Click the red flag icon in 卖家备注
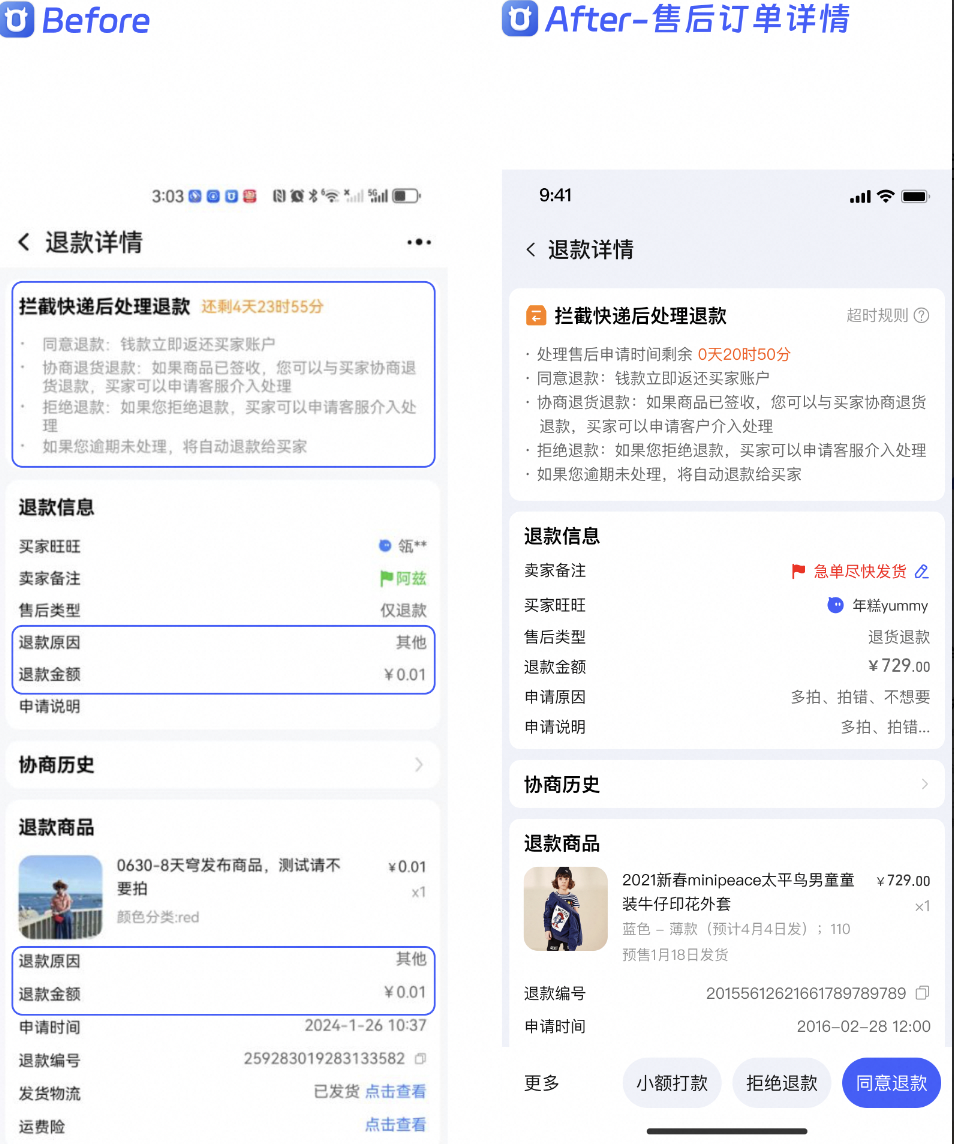 [x=798, y=571]
